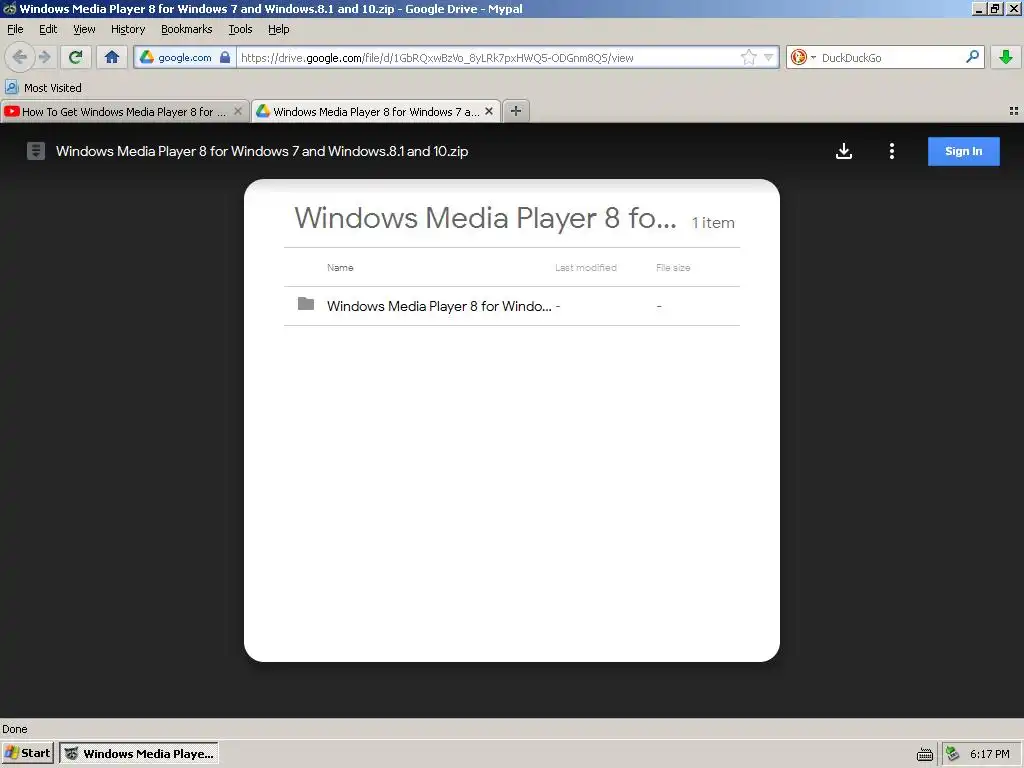Open the View menu
Viewport: 1024px width, 768px height.
point(84,29)
